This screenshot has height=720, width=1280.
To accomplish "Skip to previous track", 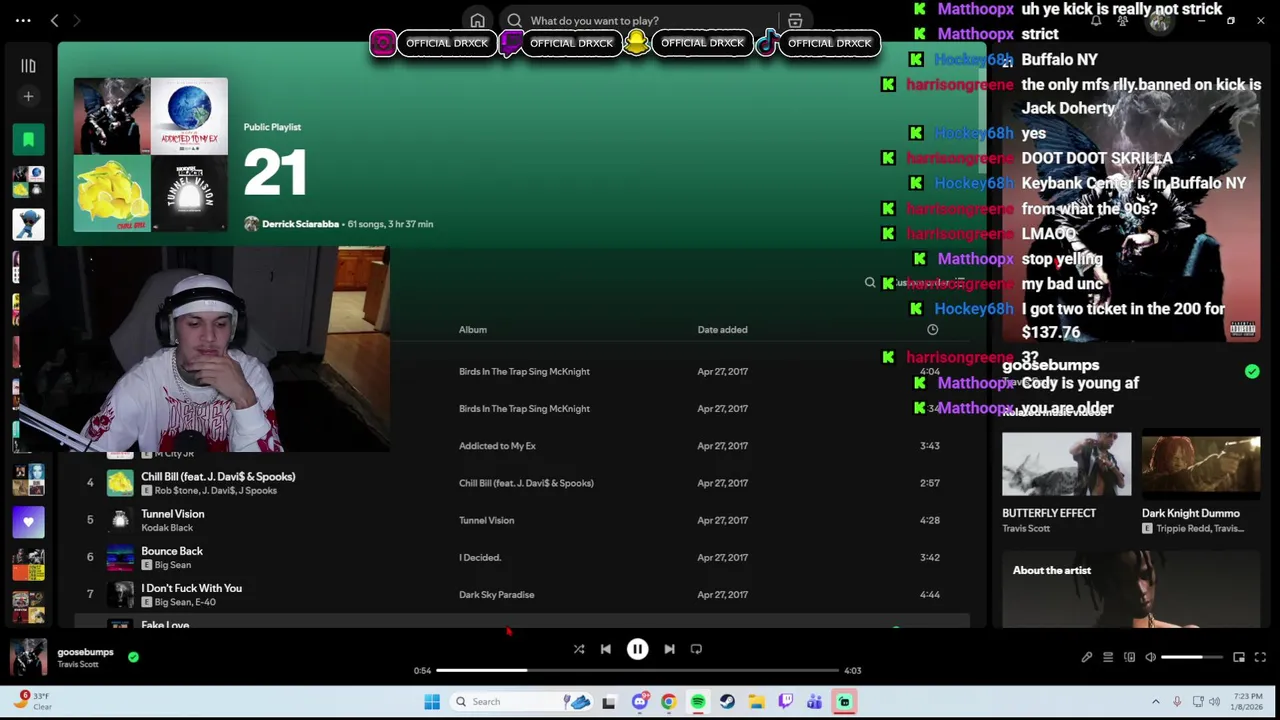I will tap(606, 649).
